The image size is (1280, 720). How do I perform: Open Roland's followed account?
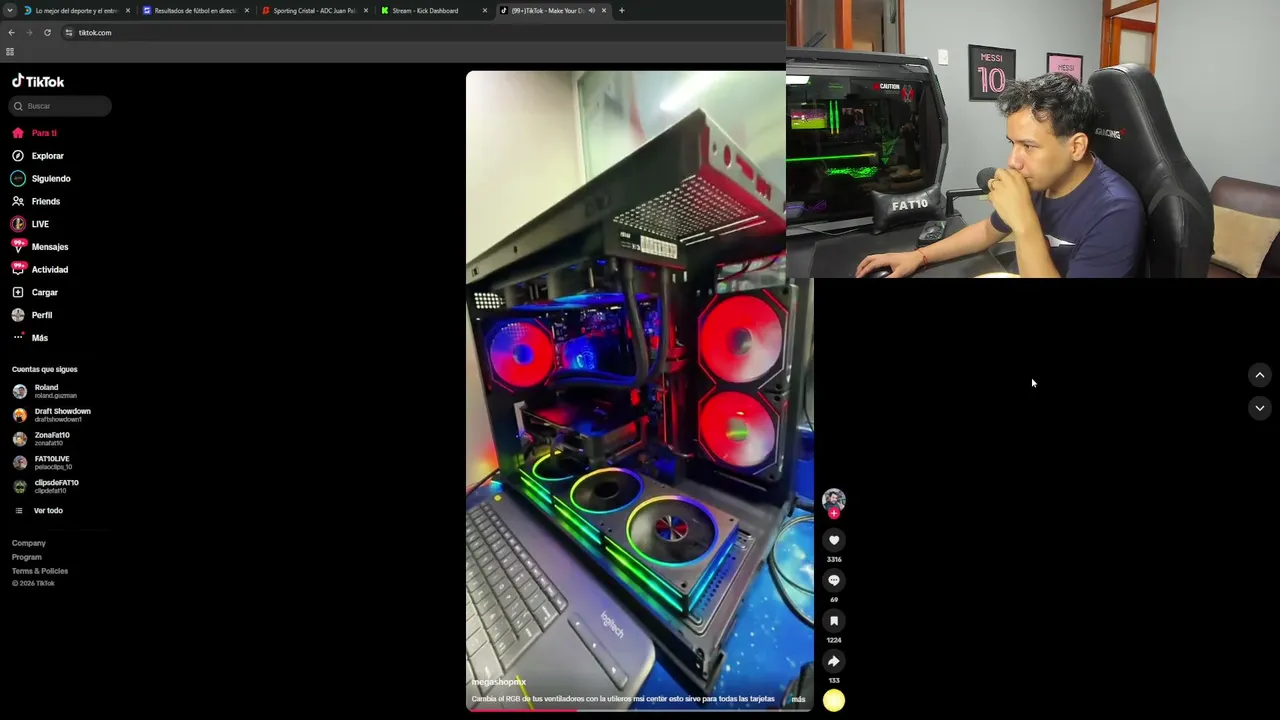click(55, 391)
